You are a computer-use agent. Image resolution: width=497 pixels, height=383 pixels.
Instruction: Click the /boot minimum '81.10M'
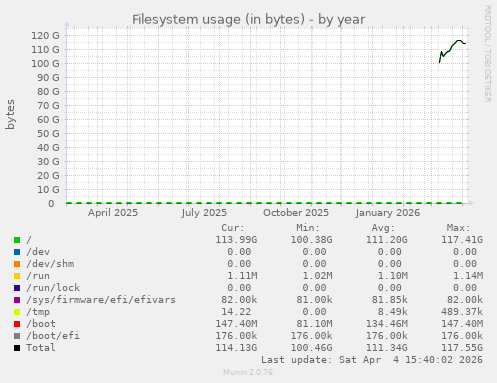pos(314,324)
